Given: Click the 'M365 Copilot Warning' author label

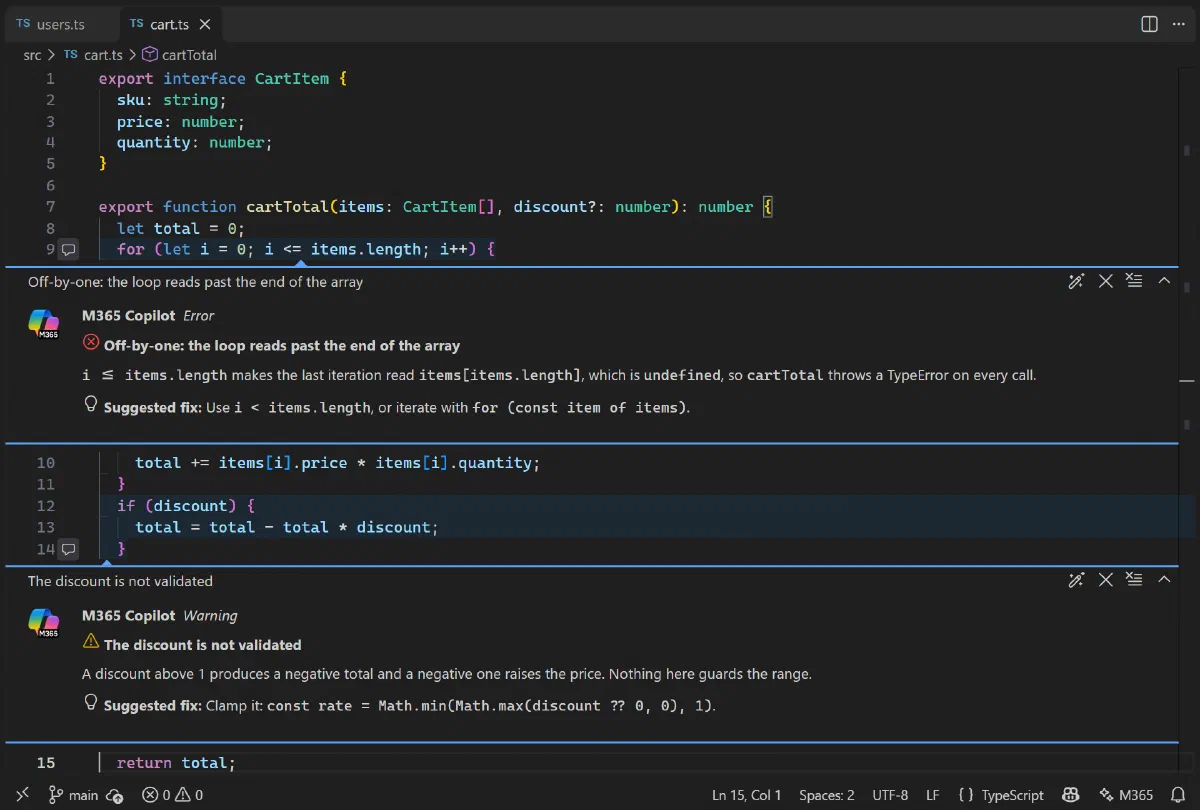Looking at the screenshot, I should [160, 615].
